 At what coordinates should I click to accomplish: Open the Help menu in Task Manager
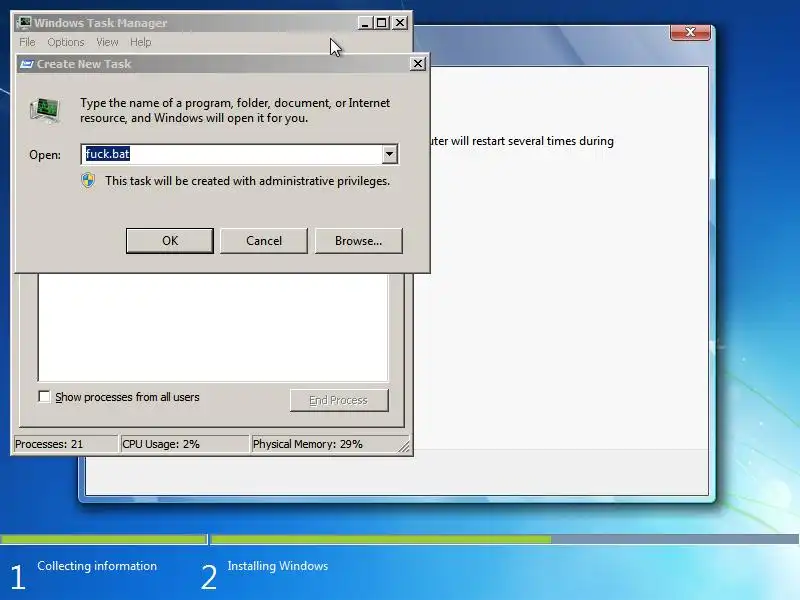coord(140,42)
